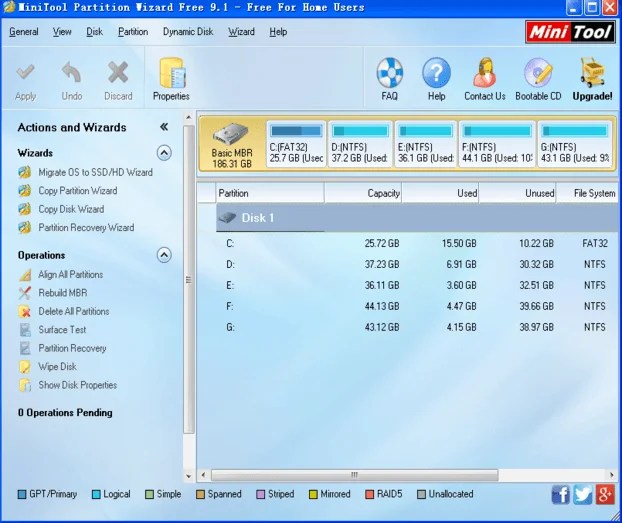Viewport: 622px width, 523px height.
Task: Click the MiniTool logo
Action: tap(570, 32)
